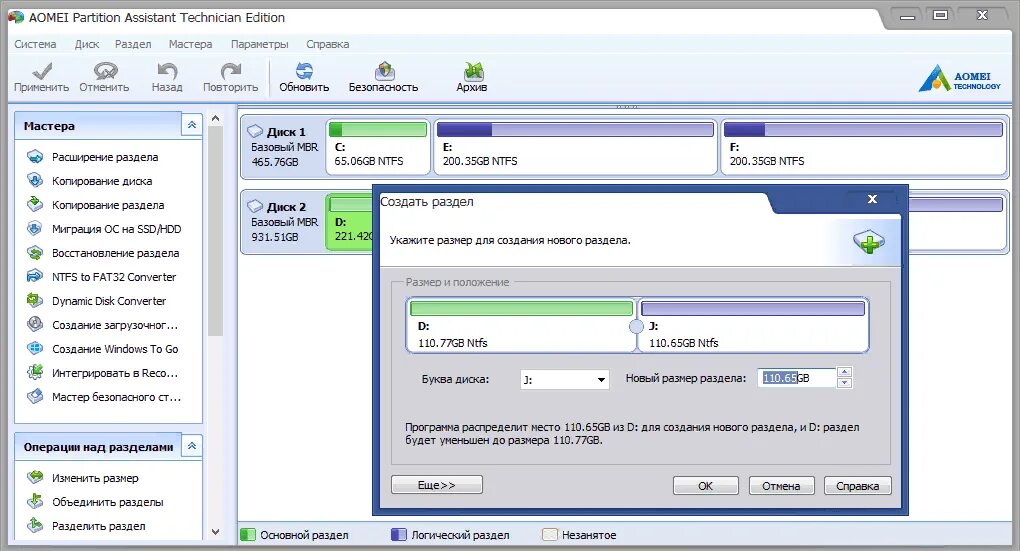Open the Система menu
1020x551 pixels.
point(35,44)
